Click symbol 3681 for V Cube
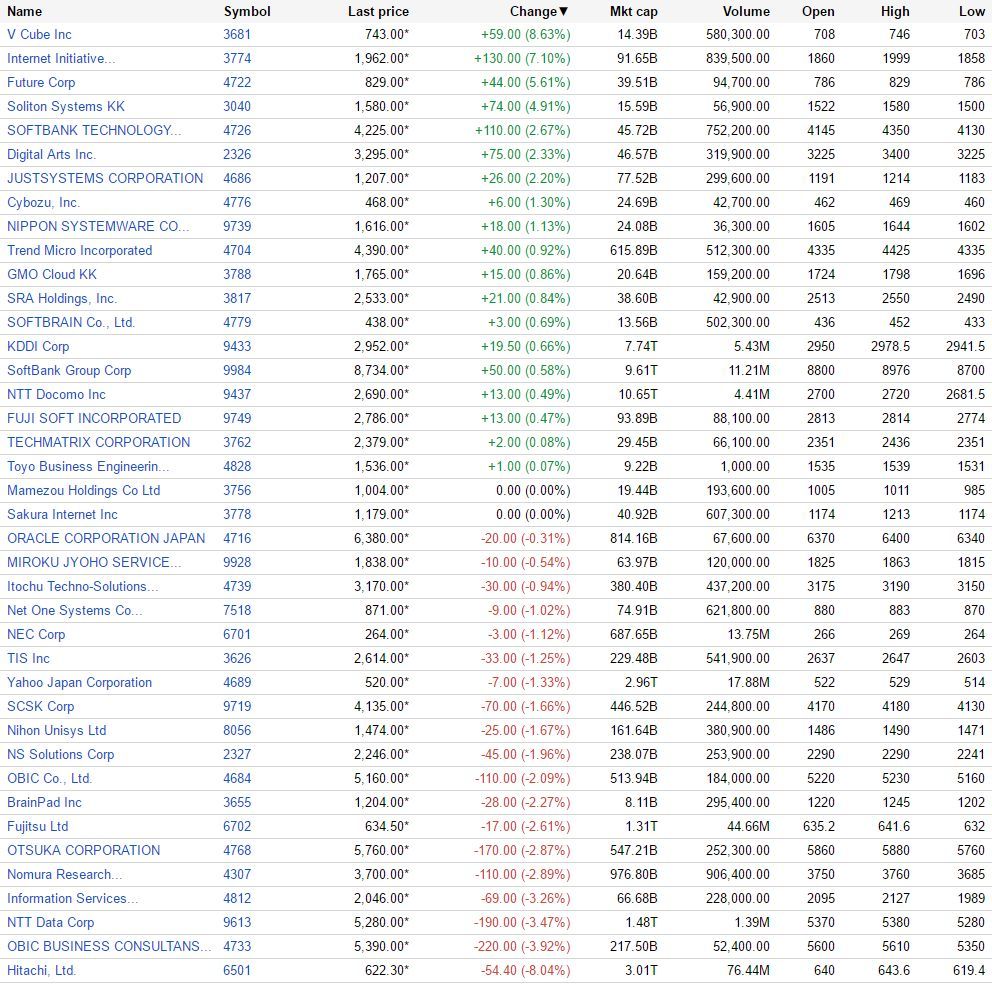Viewport: 992px width, 984px height. [237, 35]
